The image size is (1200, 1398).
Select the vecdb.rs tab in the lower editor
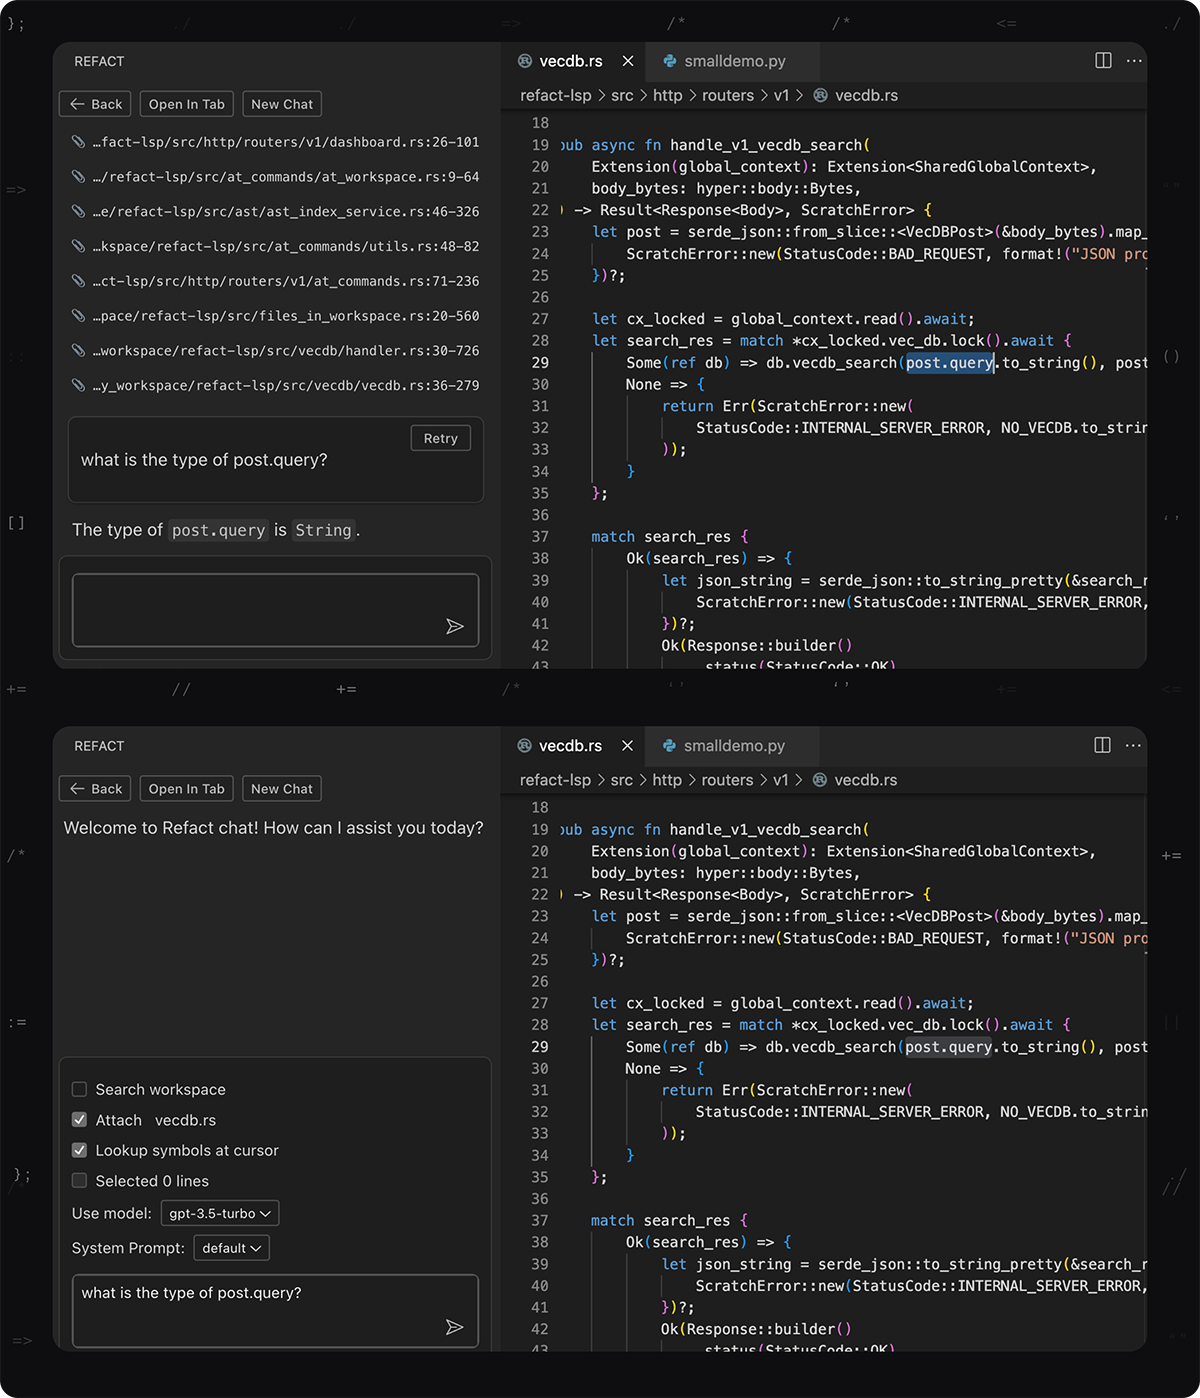(x=569, y=746)
